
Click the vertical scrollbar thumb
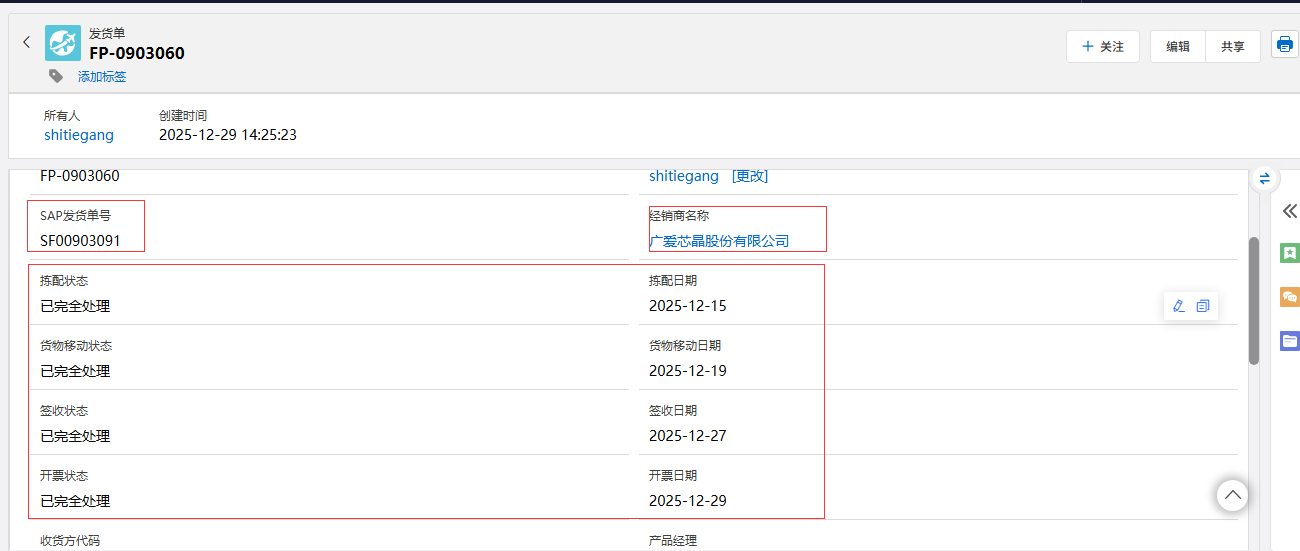(x=1254, y=300)
